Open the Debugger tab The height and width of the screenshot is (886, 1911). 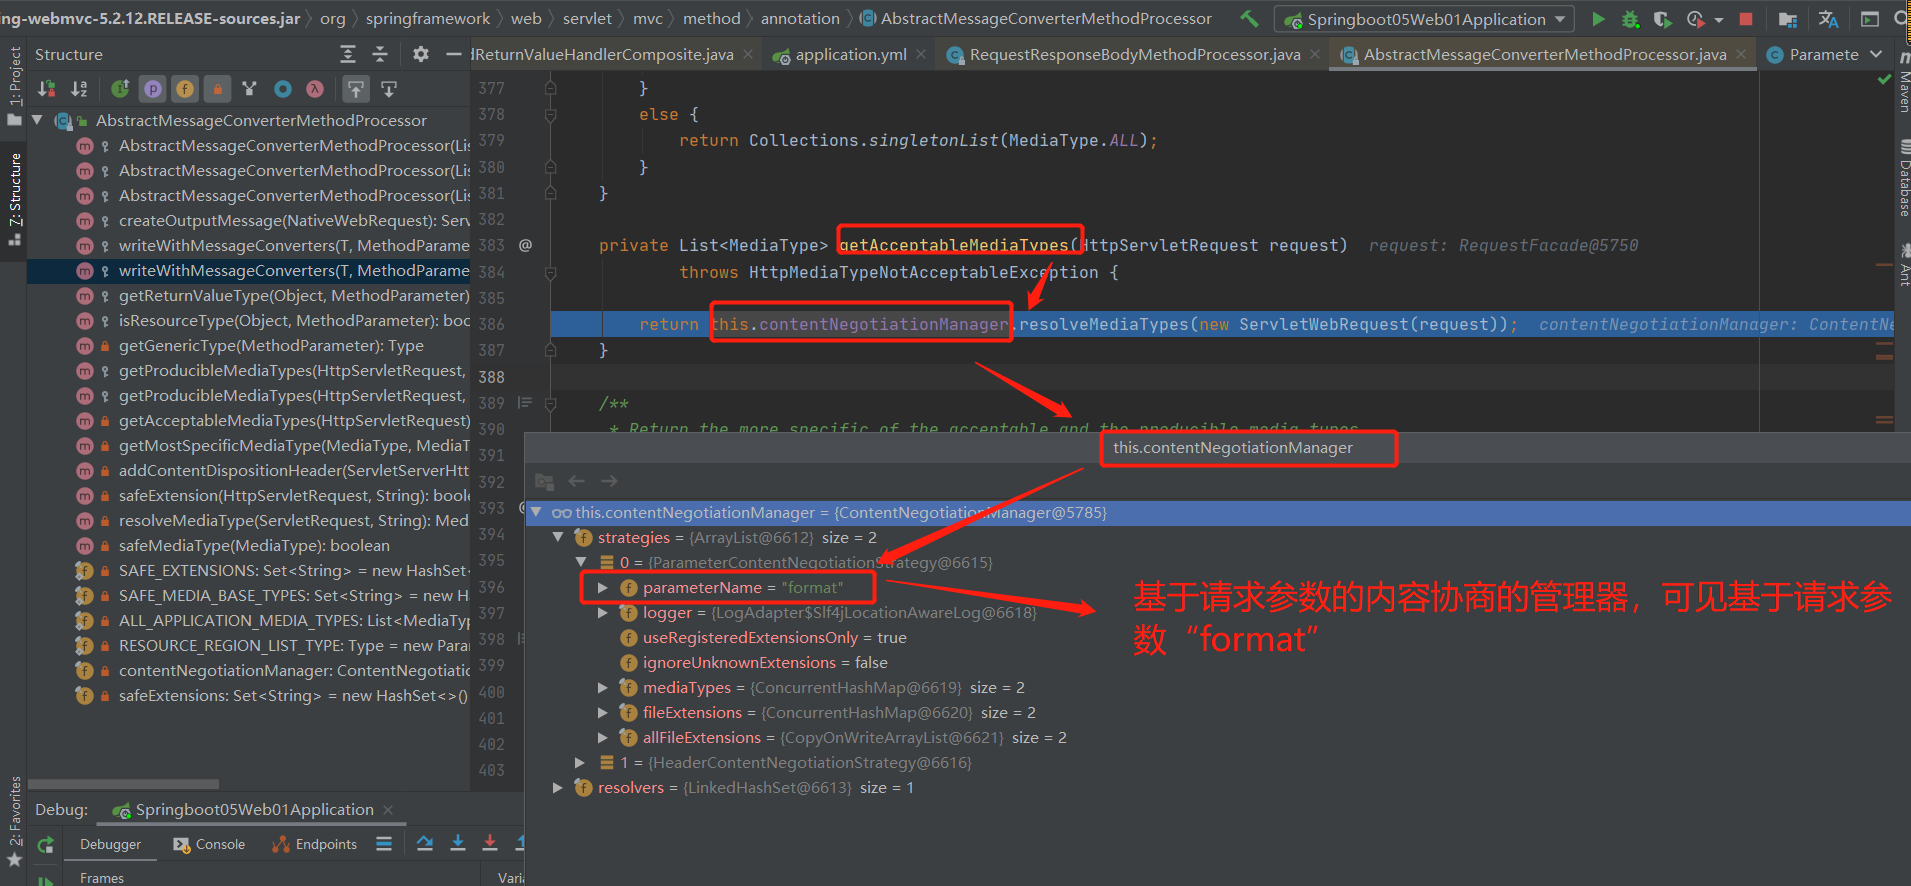click(x=111, y=844)
